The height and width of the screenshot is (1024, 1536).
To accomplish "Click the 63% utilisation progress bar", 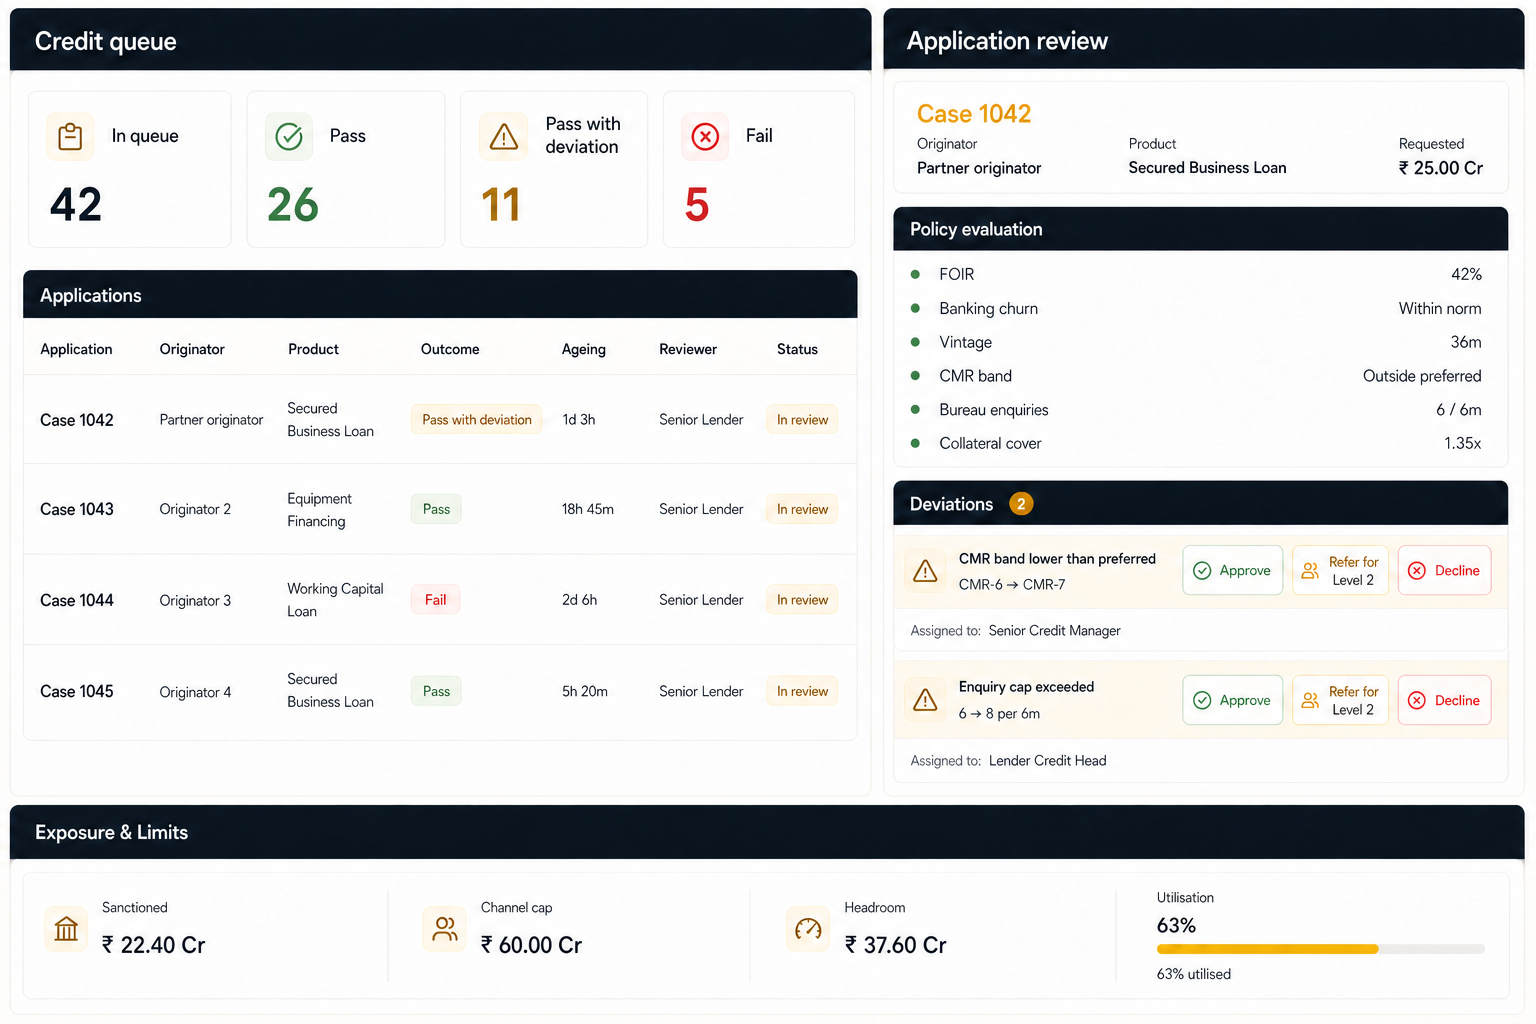I will click(1320, 949).
